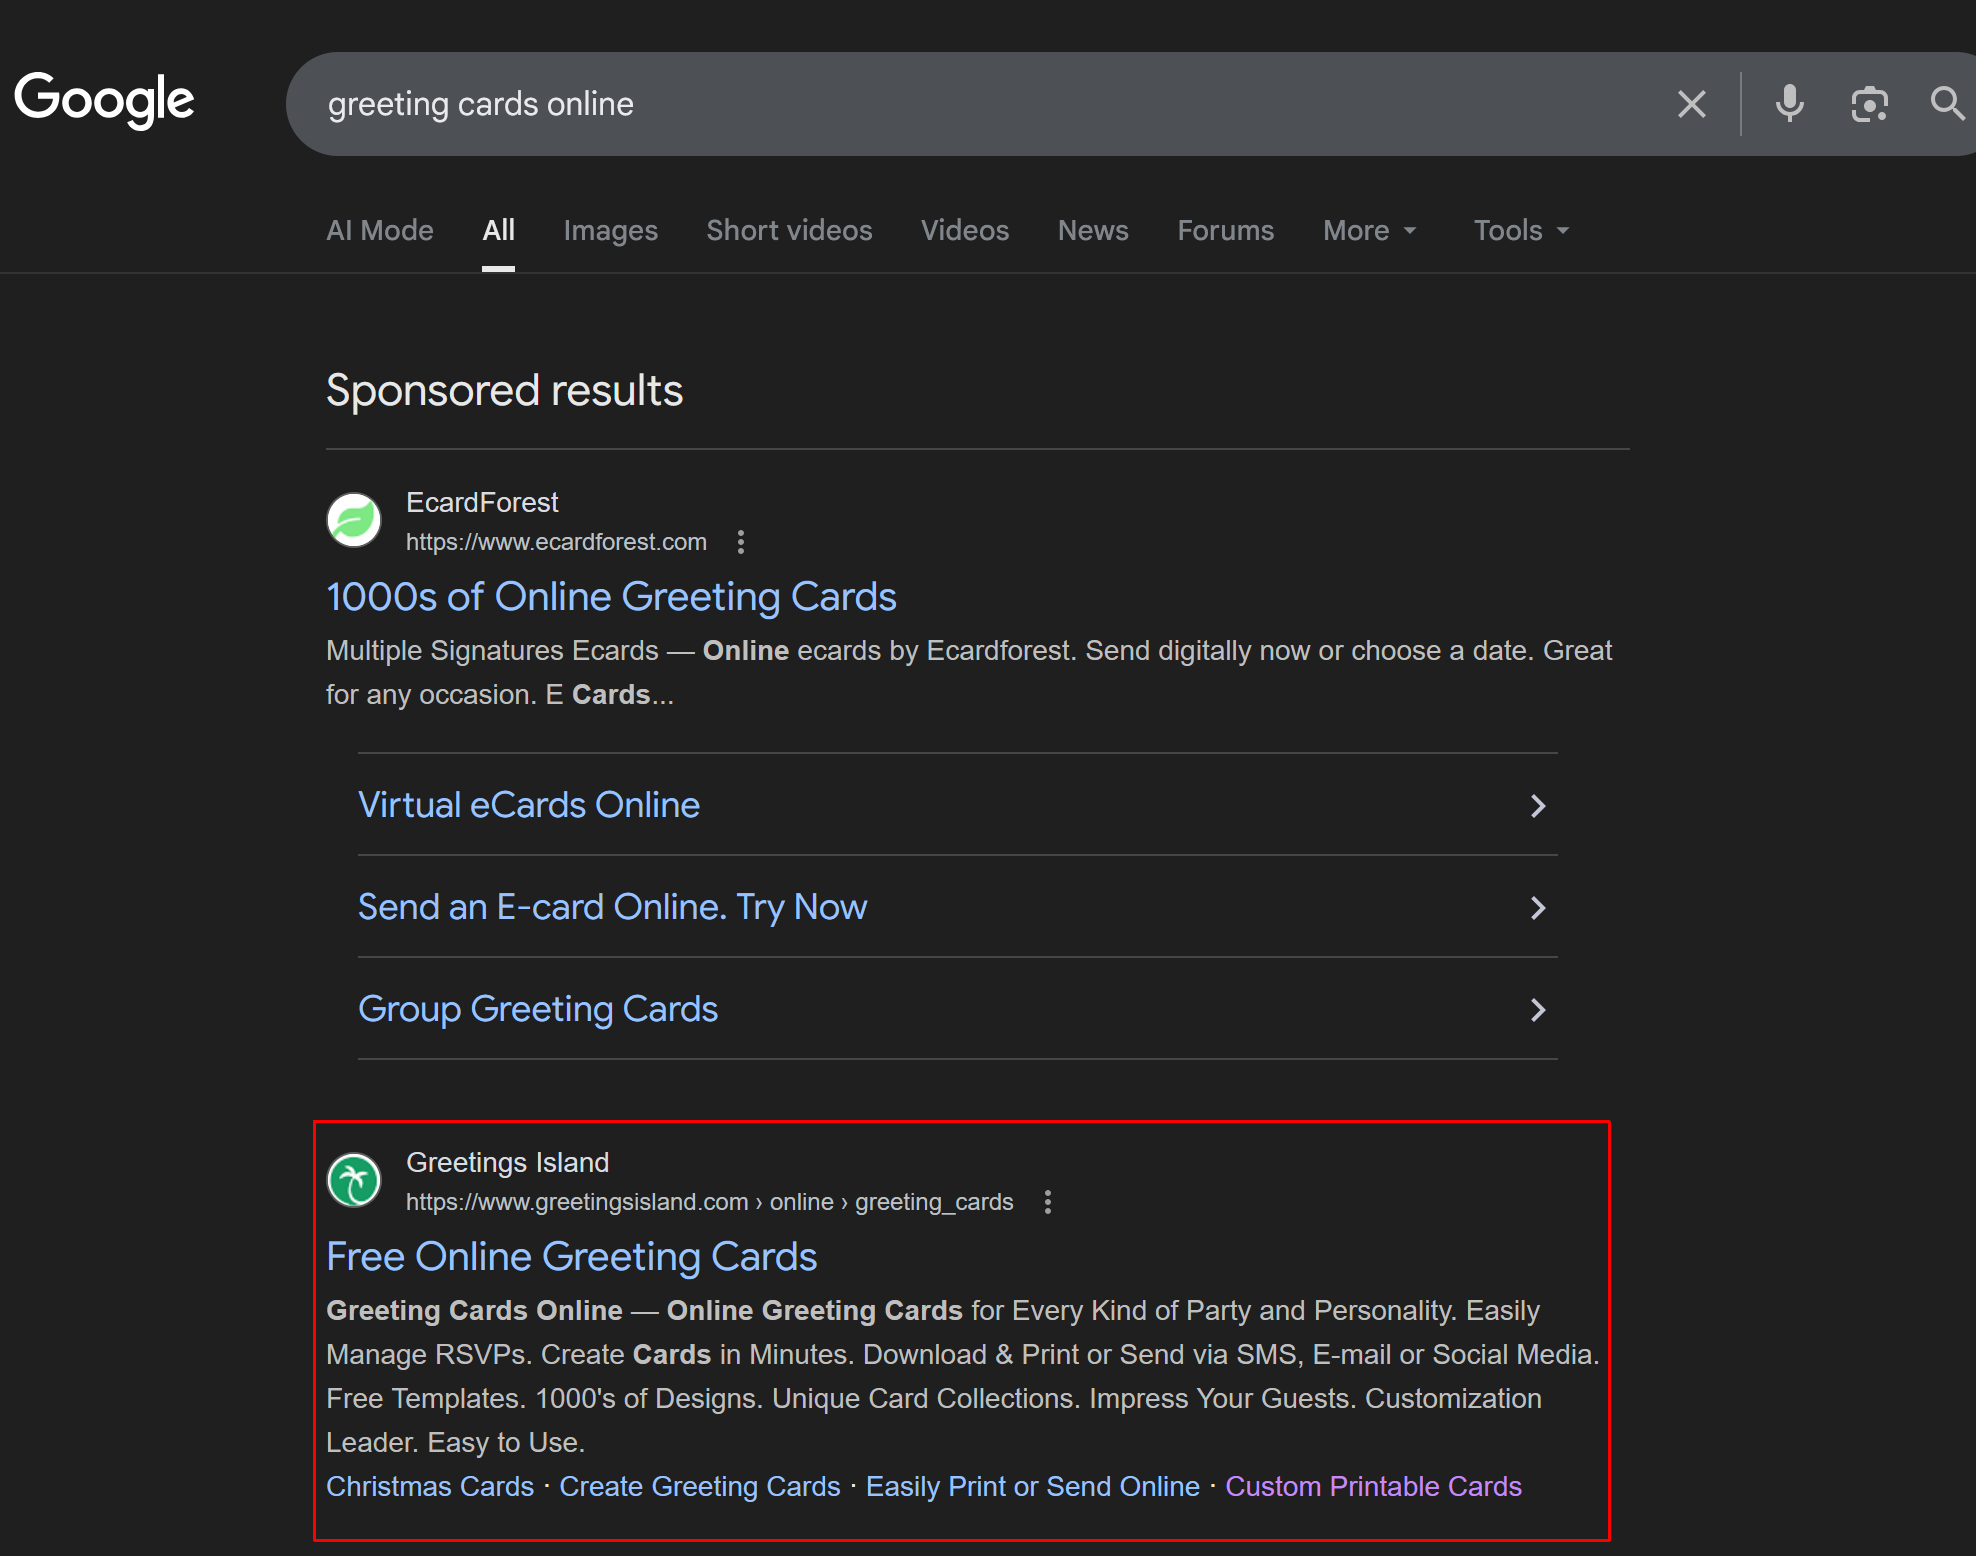Screen dimensions: 1976x1556
Task: Open EcardForest ad three-dot options
Action: [x=740, y=542]
